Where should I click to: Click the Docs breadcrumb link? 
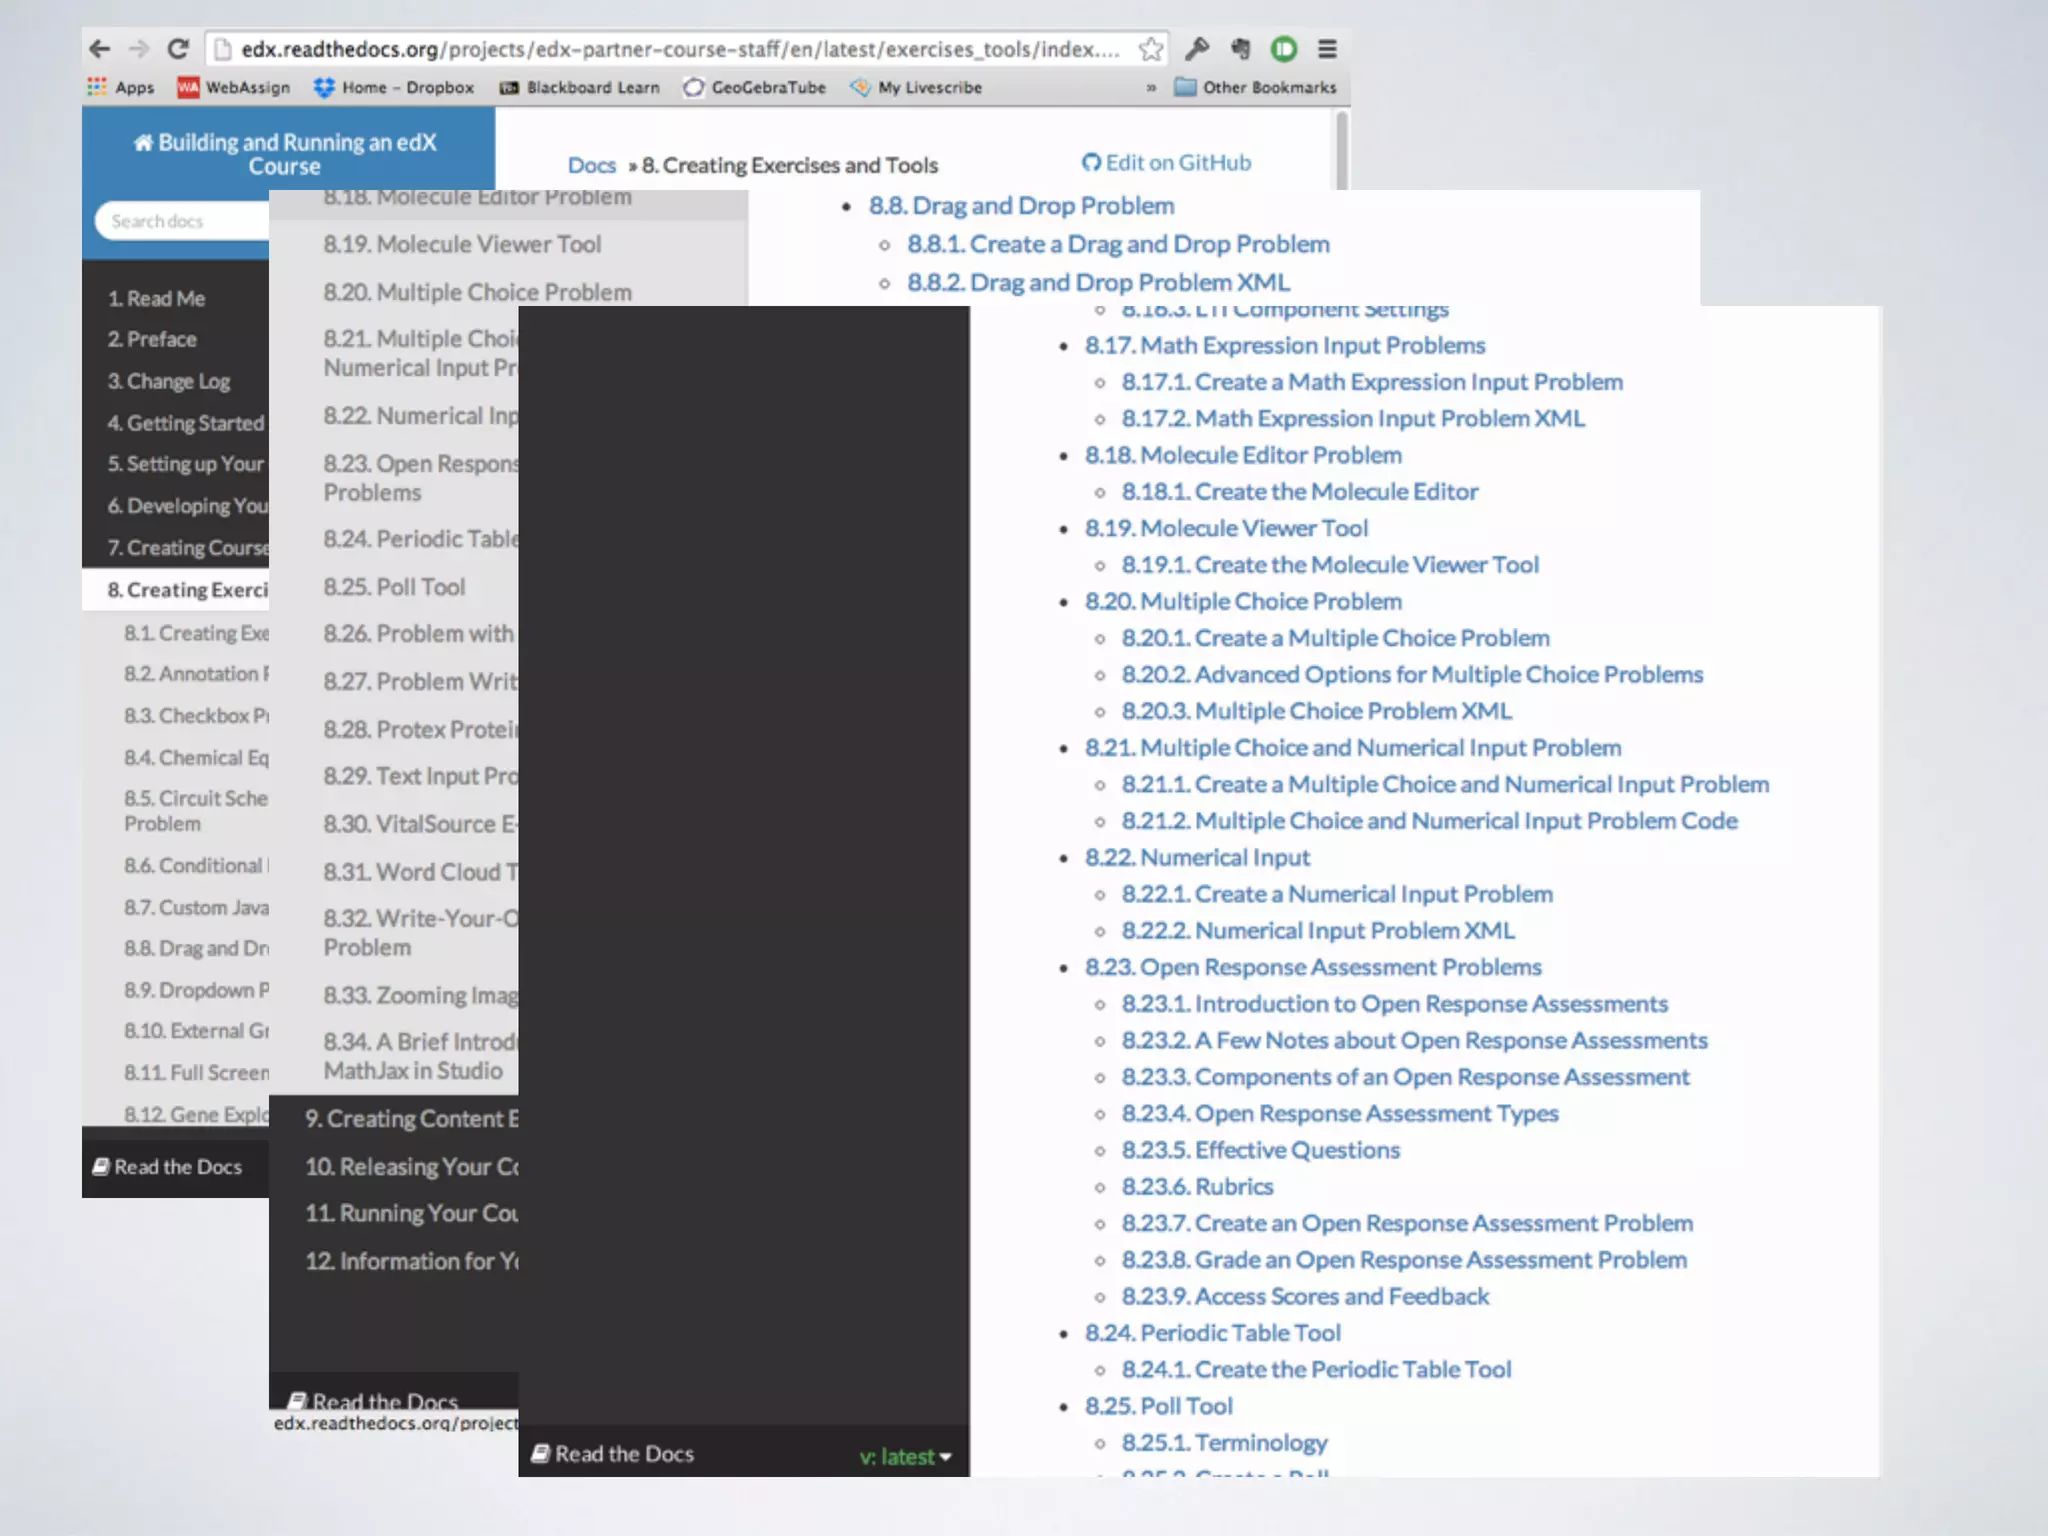coord(591,165)
